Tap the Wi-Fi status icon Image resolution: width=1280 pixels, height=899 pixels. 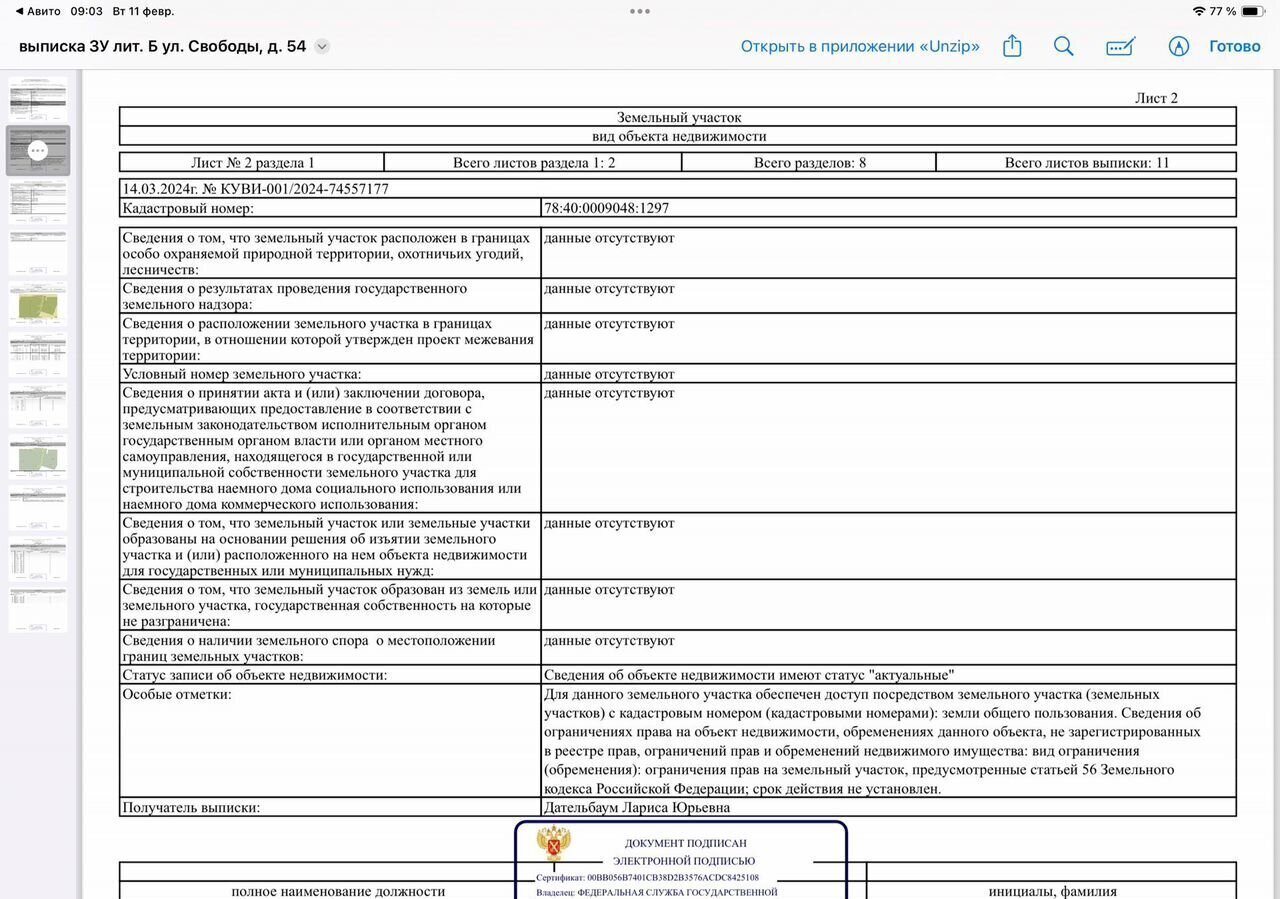click(1199, 11)
